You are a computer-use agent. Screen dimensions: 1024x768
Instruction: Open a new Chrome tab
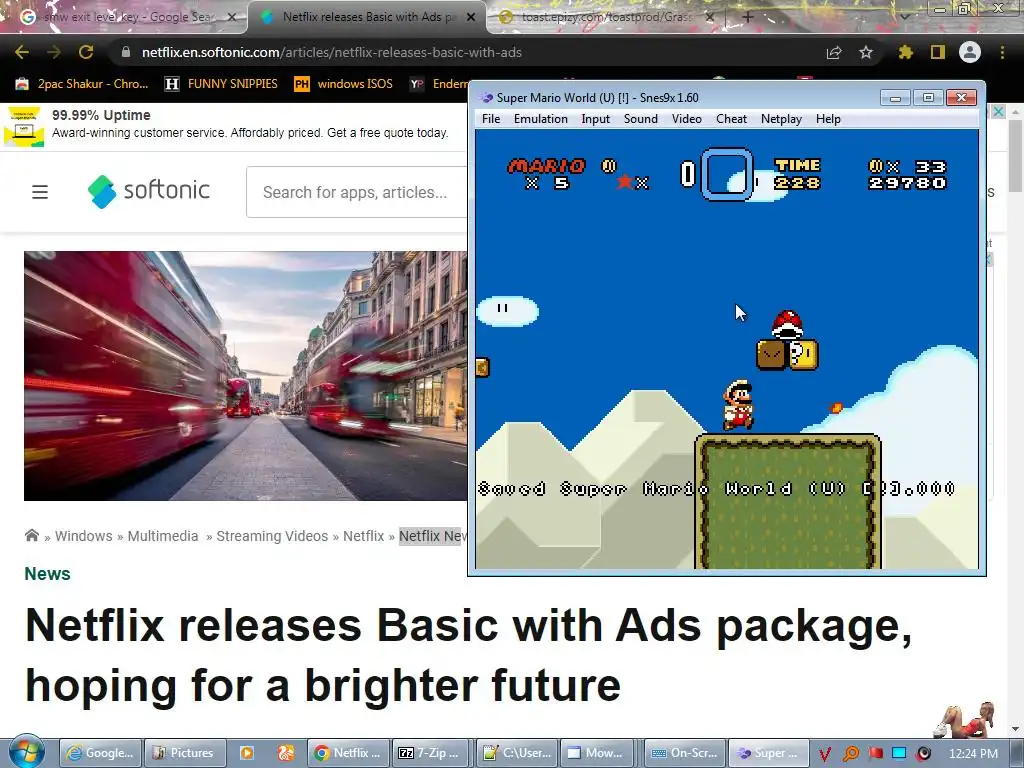pyautogui.click(x=748, y=17)
